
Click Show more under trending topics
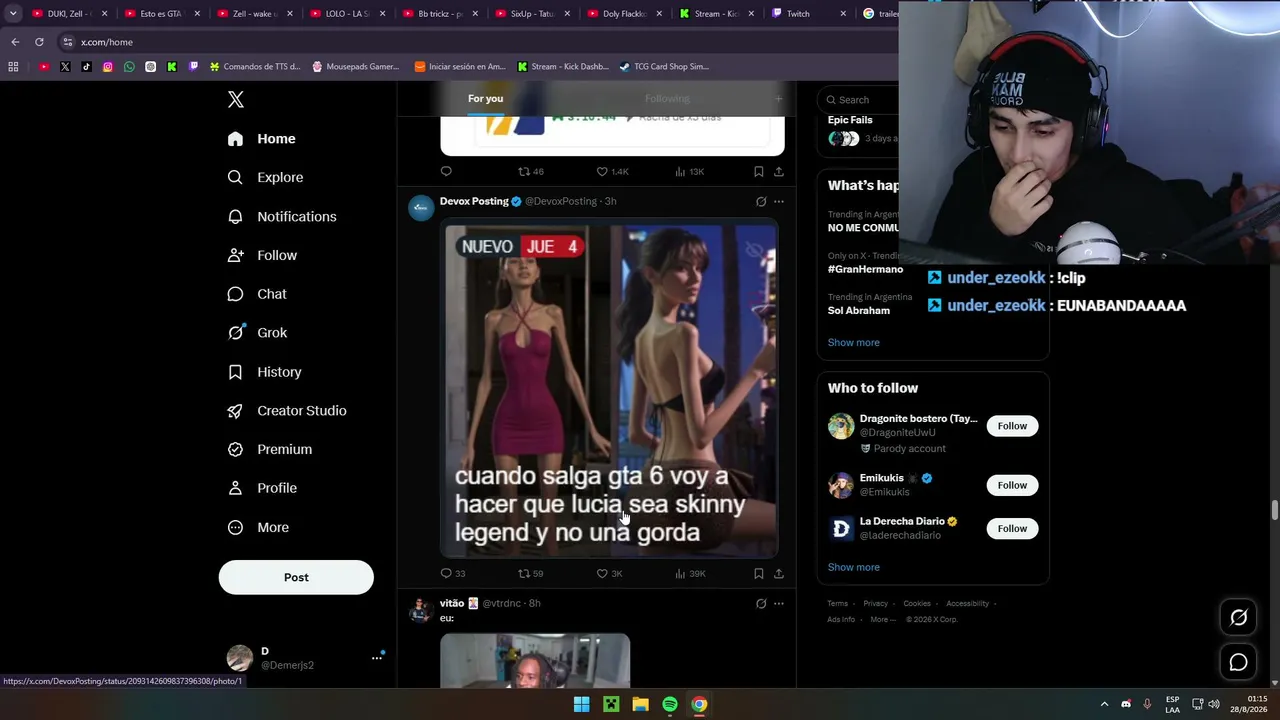853,342
